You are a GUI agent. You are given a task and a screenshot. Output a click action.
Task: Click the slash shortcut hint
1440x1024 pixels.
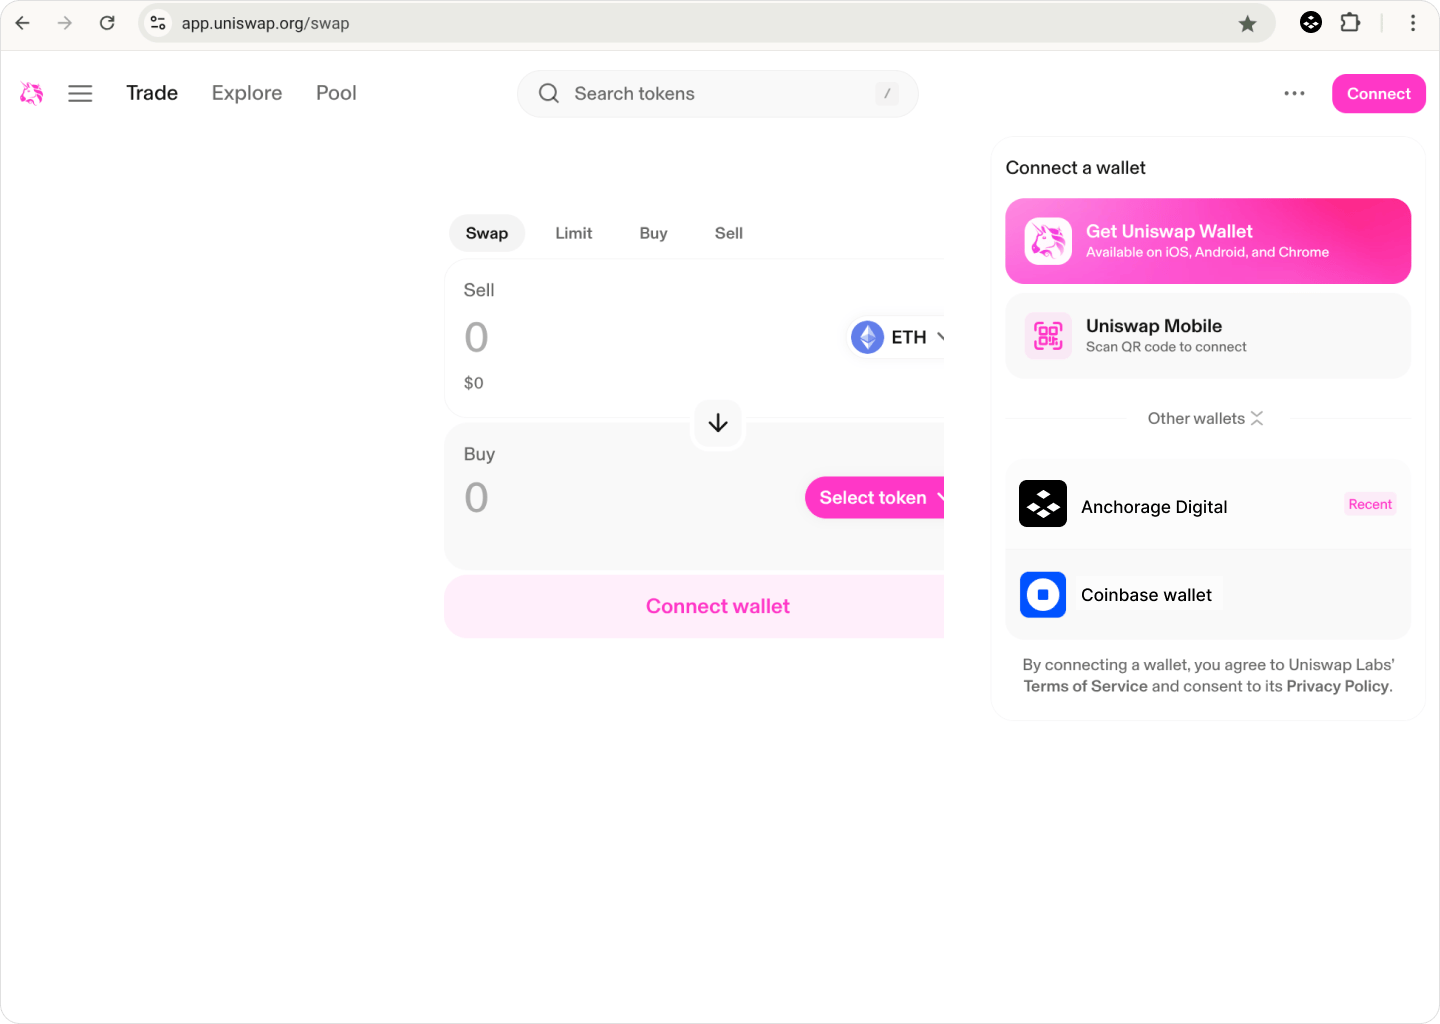(887, 93)
